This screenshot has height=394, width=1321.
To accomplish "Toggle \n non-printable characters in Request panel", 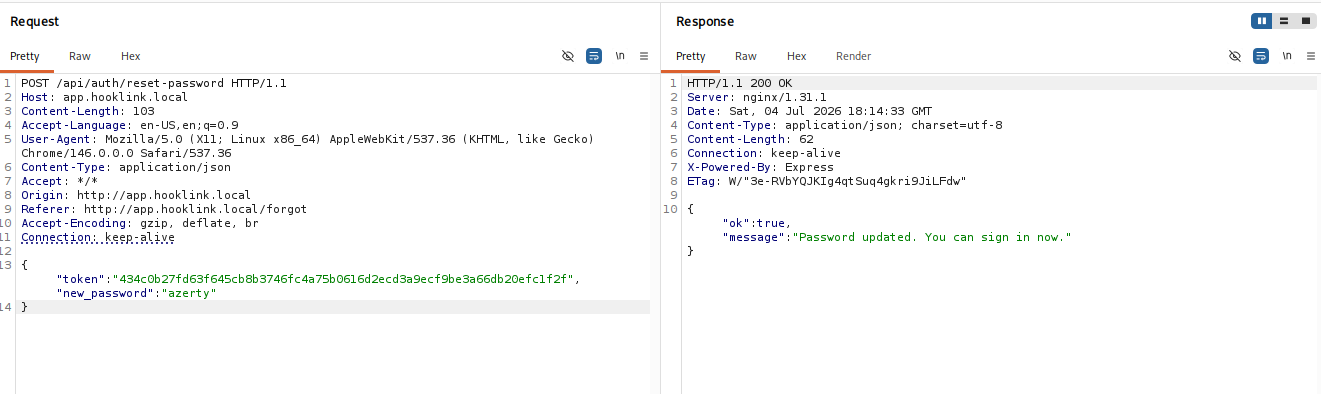I will point(620,56).
